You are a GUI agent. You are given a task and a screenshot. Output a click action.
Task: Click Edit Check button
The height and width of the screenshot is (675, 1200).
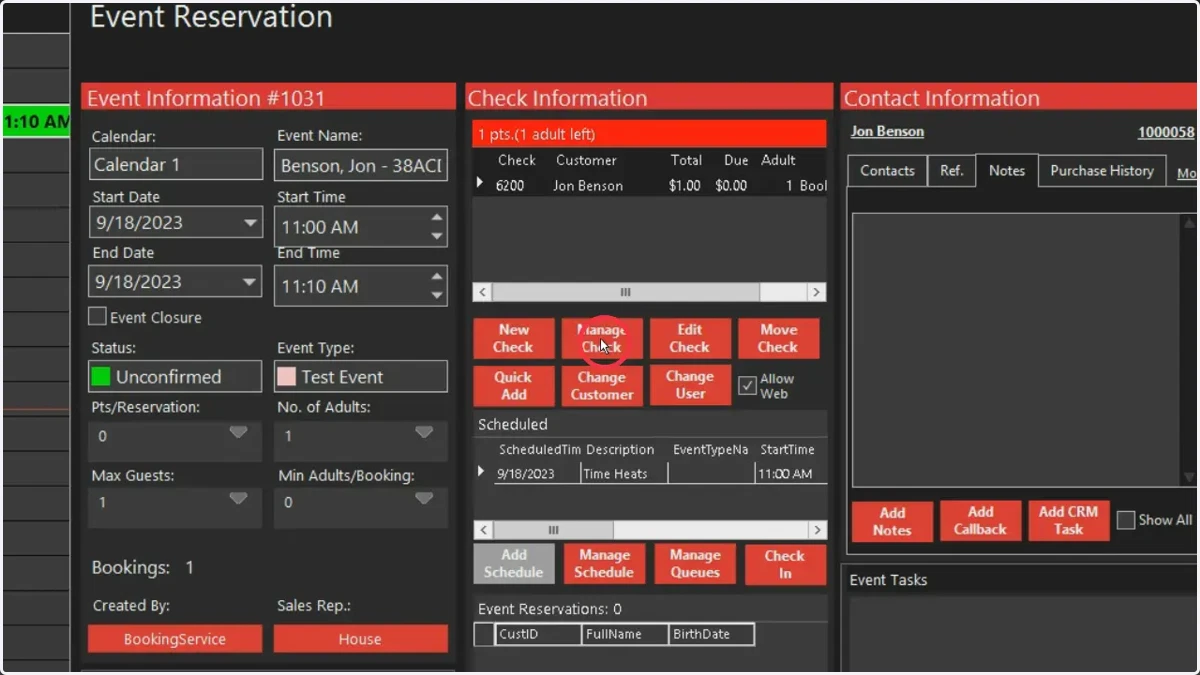(x=690, y=338)
